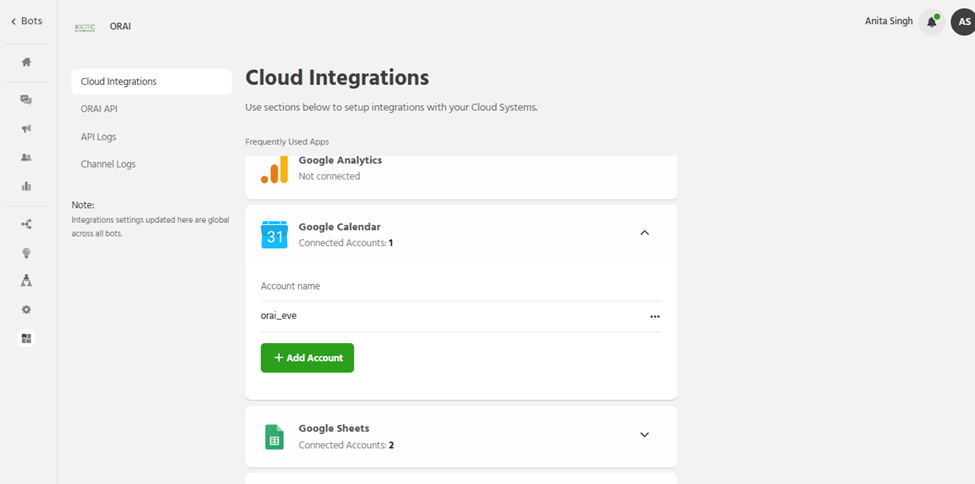Select the ORAI API menu item
This screenshot has height=484, width=975.
click(99, 109)
